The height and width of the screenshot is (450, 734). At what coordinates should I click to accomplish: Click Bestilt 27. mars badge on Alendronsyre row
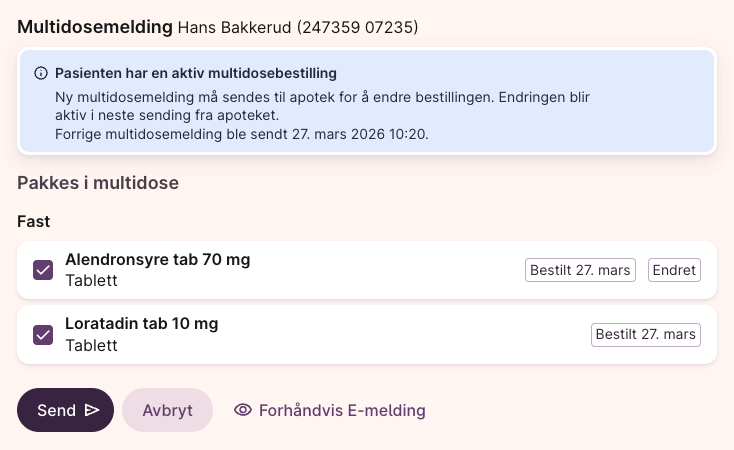click(581, 270)
